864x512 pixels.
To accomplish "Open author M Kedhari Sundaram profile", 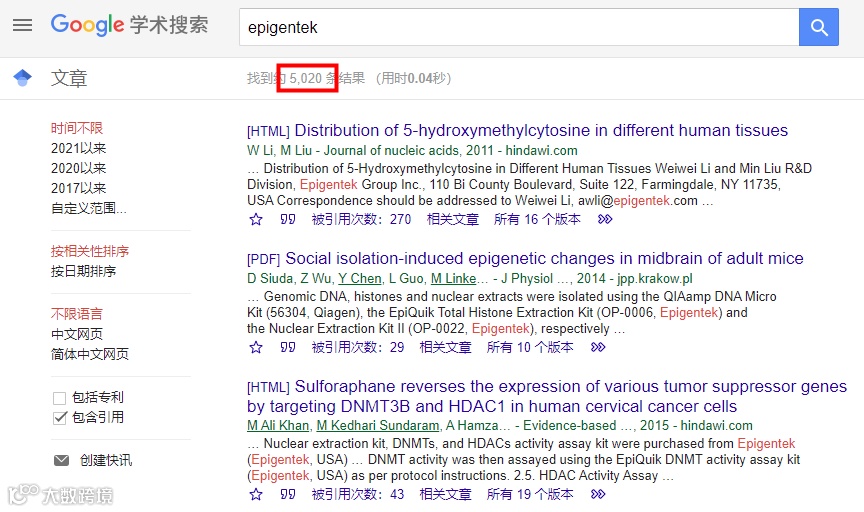I will 378,426.
